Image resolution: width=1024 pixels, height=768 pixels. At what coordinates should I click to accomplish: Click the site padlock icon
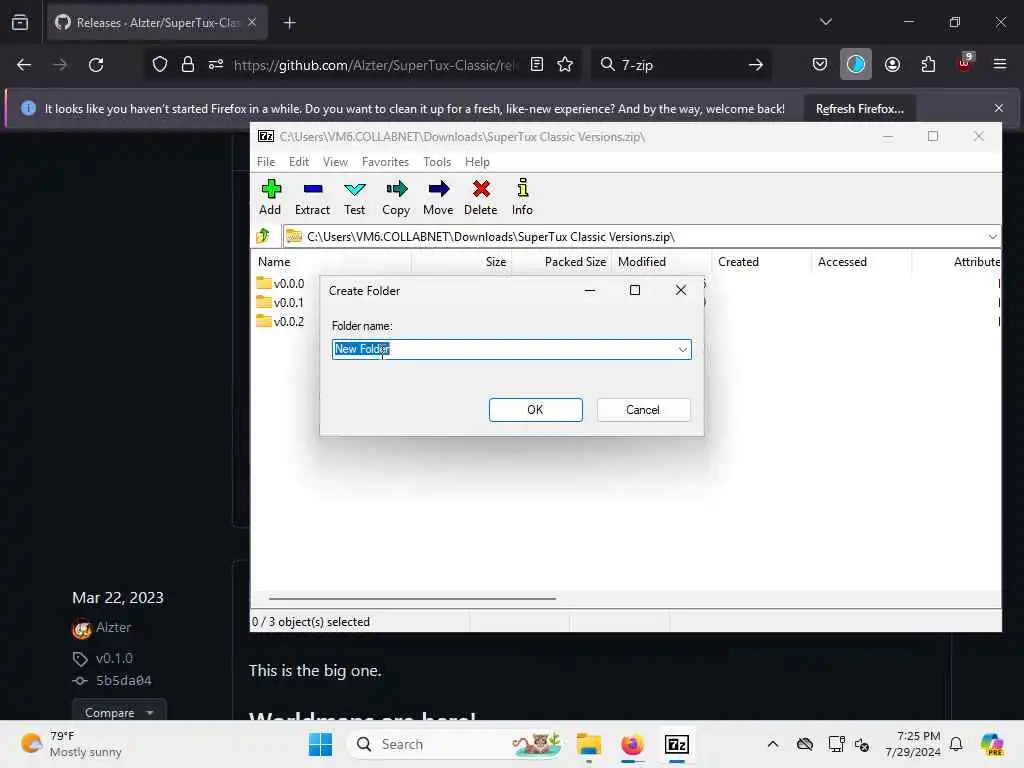click(x=187, y=65)
